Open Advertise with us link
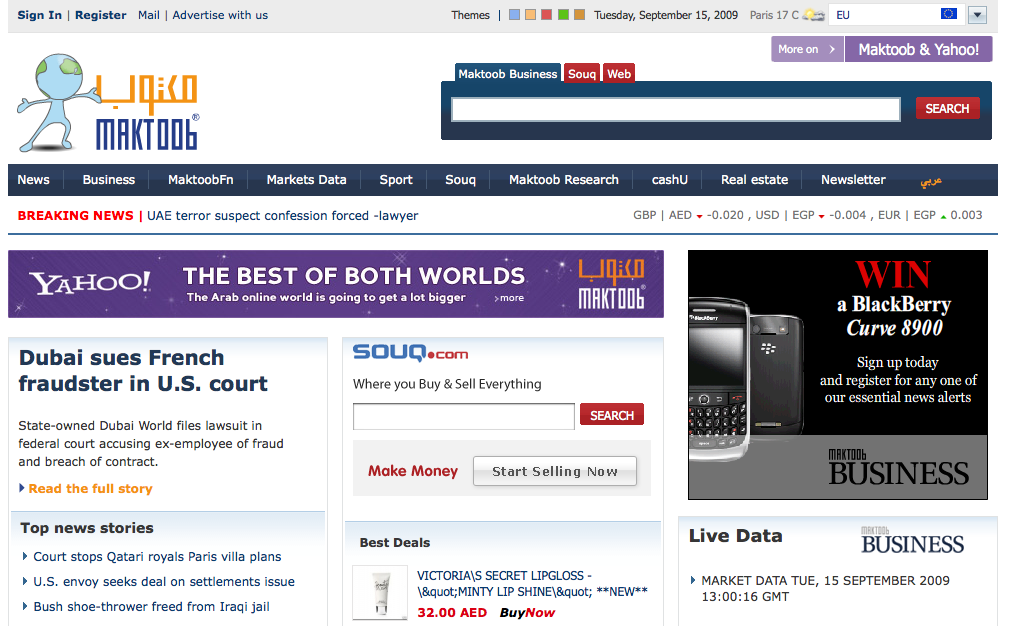The width and height of the screenshot is (1023, 626). pos(220,15)
